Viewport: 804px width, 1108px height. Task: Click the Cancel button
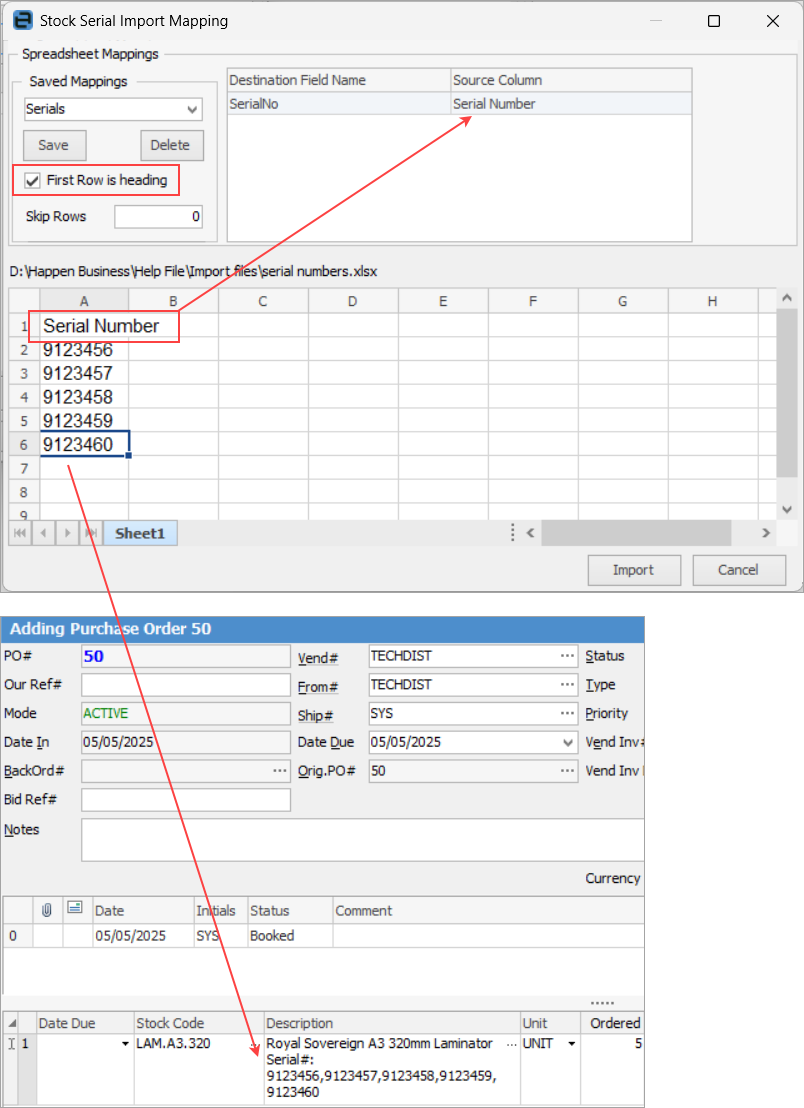pyautogui.click(x=738, y=570)
